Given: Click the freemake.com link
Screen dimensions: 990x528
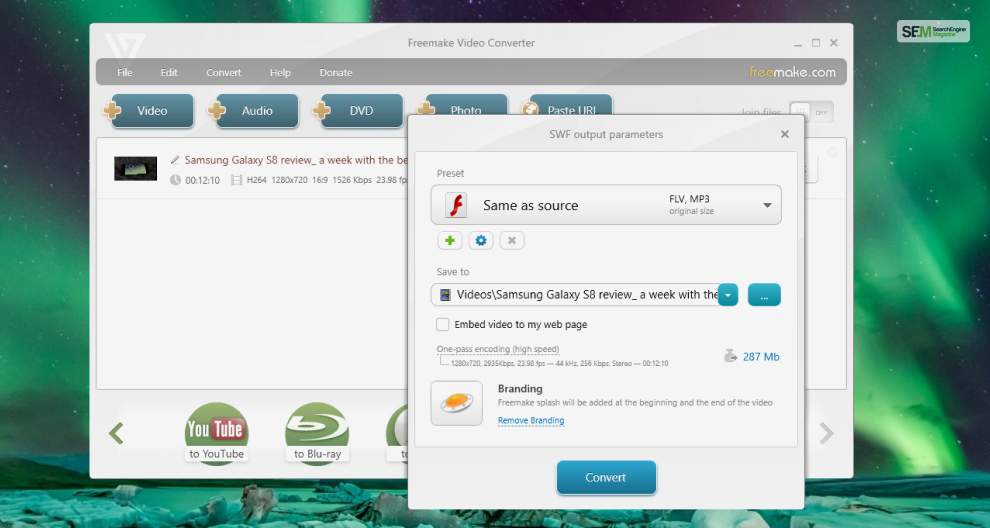Looking at the screenshot, I should [x=792, y=72].
